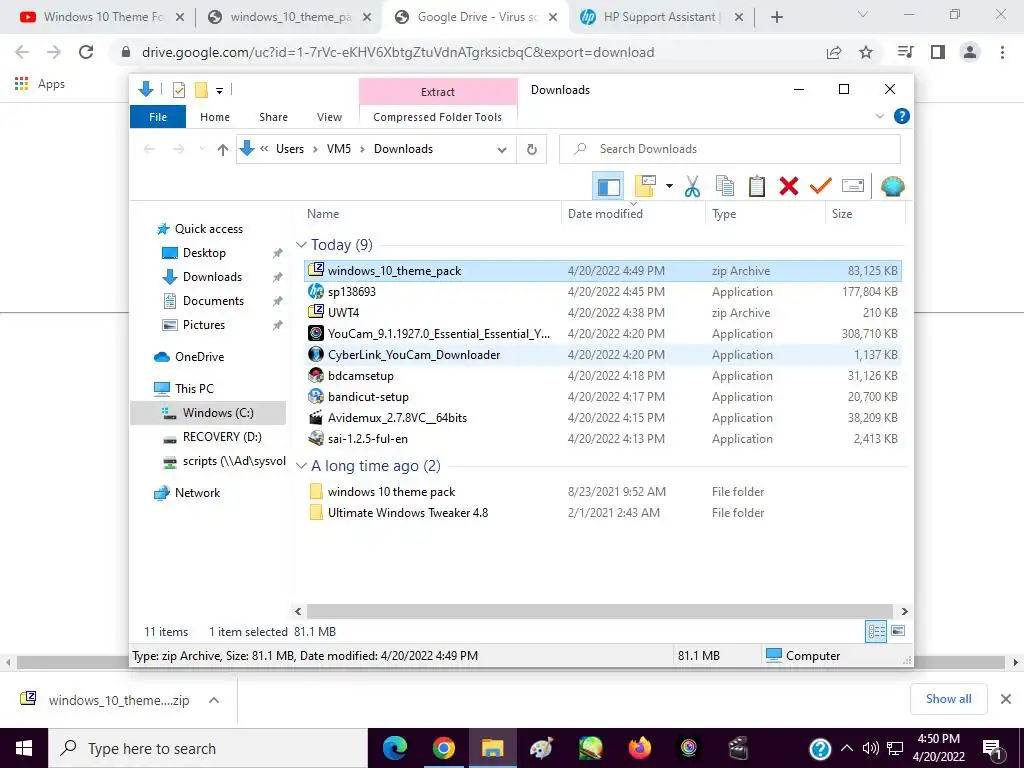Expand the Explorer ribbon chevron
The width and height of the screenshot is (1024, 768).
tap(879, 116)
